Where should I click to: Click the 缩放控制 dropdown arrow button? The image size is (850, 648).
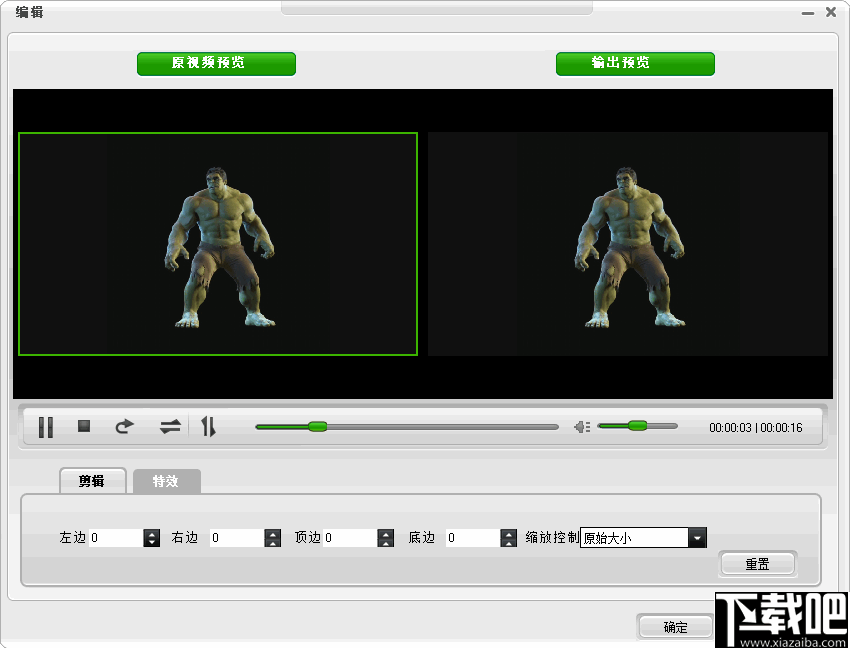pyautogui.click(x=697, y=537)
